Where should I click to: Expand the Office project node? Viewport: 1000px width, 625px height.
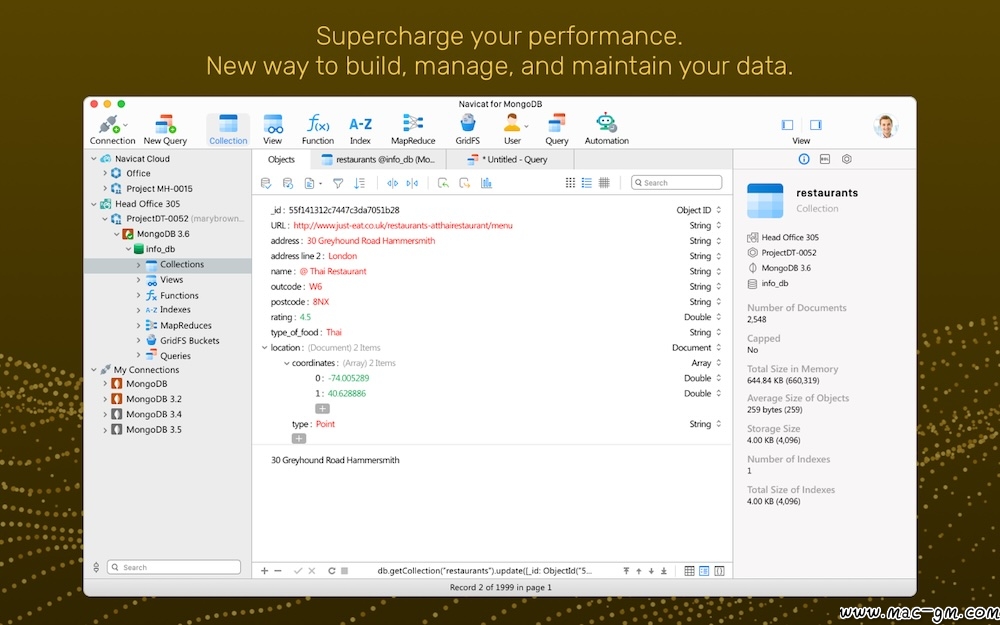coord(105,173)
